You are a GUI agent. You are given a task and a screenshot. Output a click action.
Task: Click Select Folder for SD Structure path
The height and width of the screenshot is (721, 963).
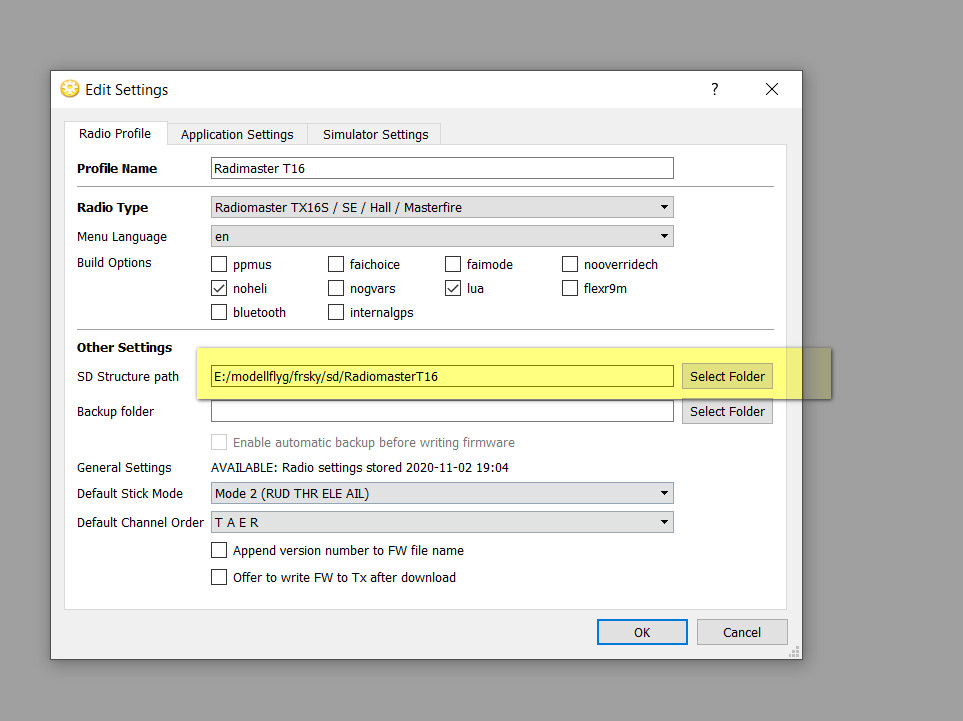click(727, 376)
